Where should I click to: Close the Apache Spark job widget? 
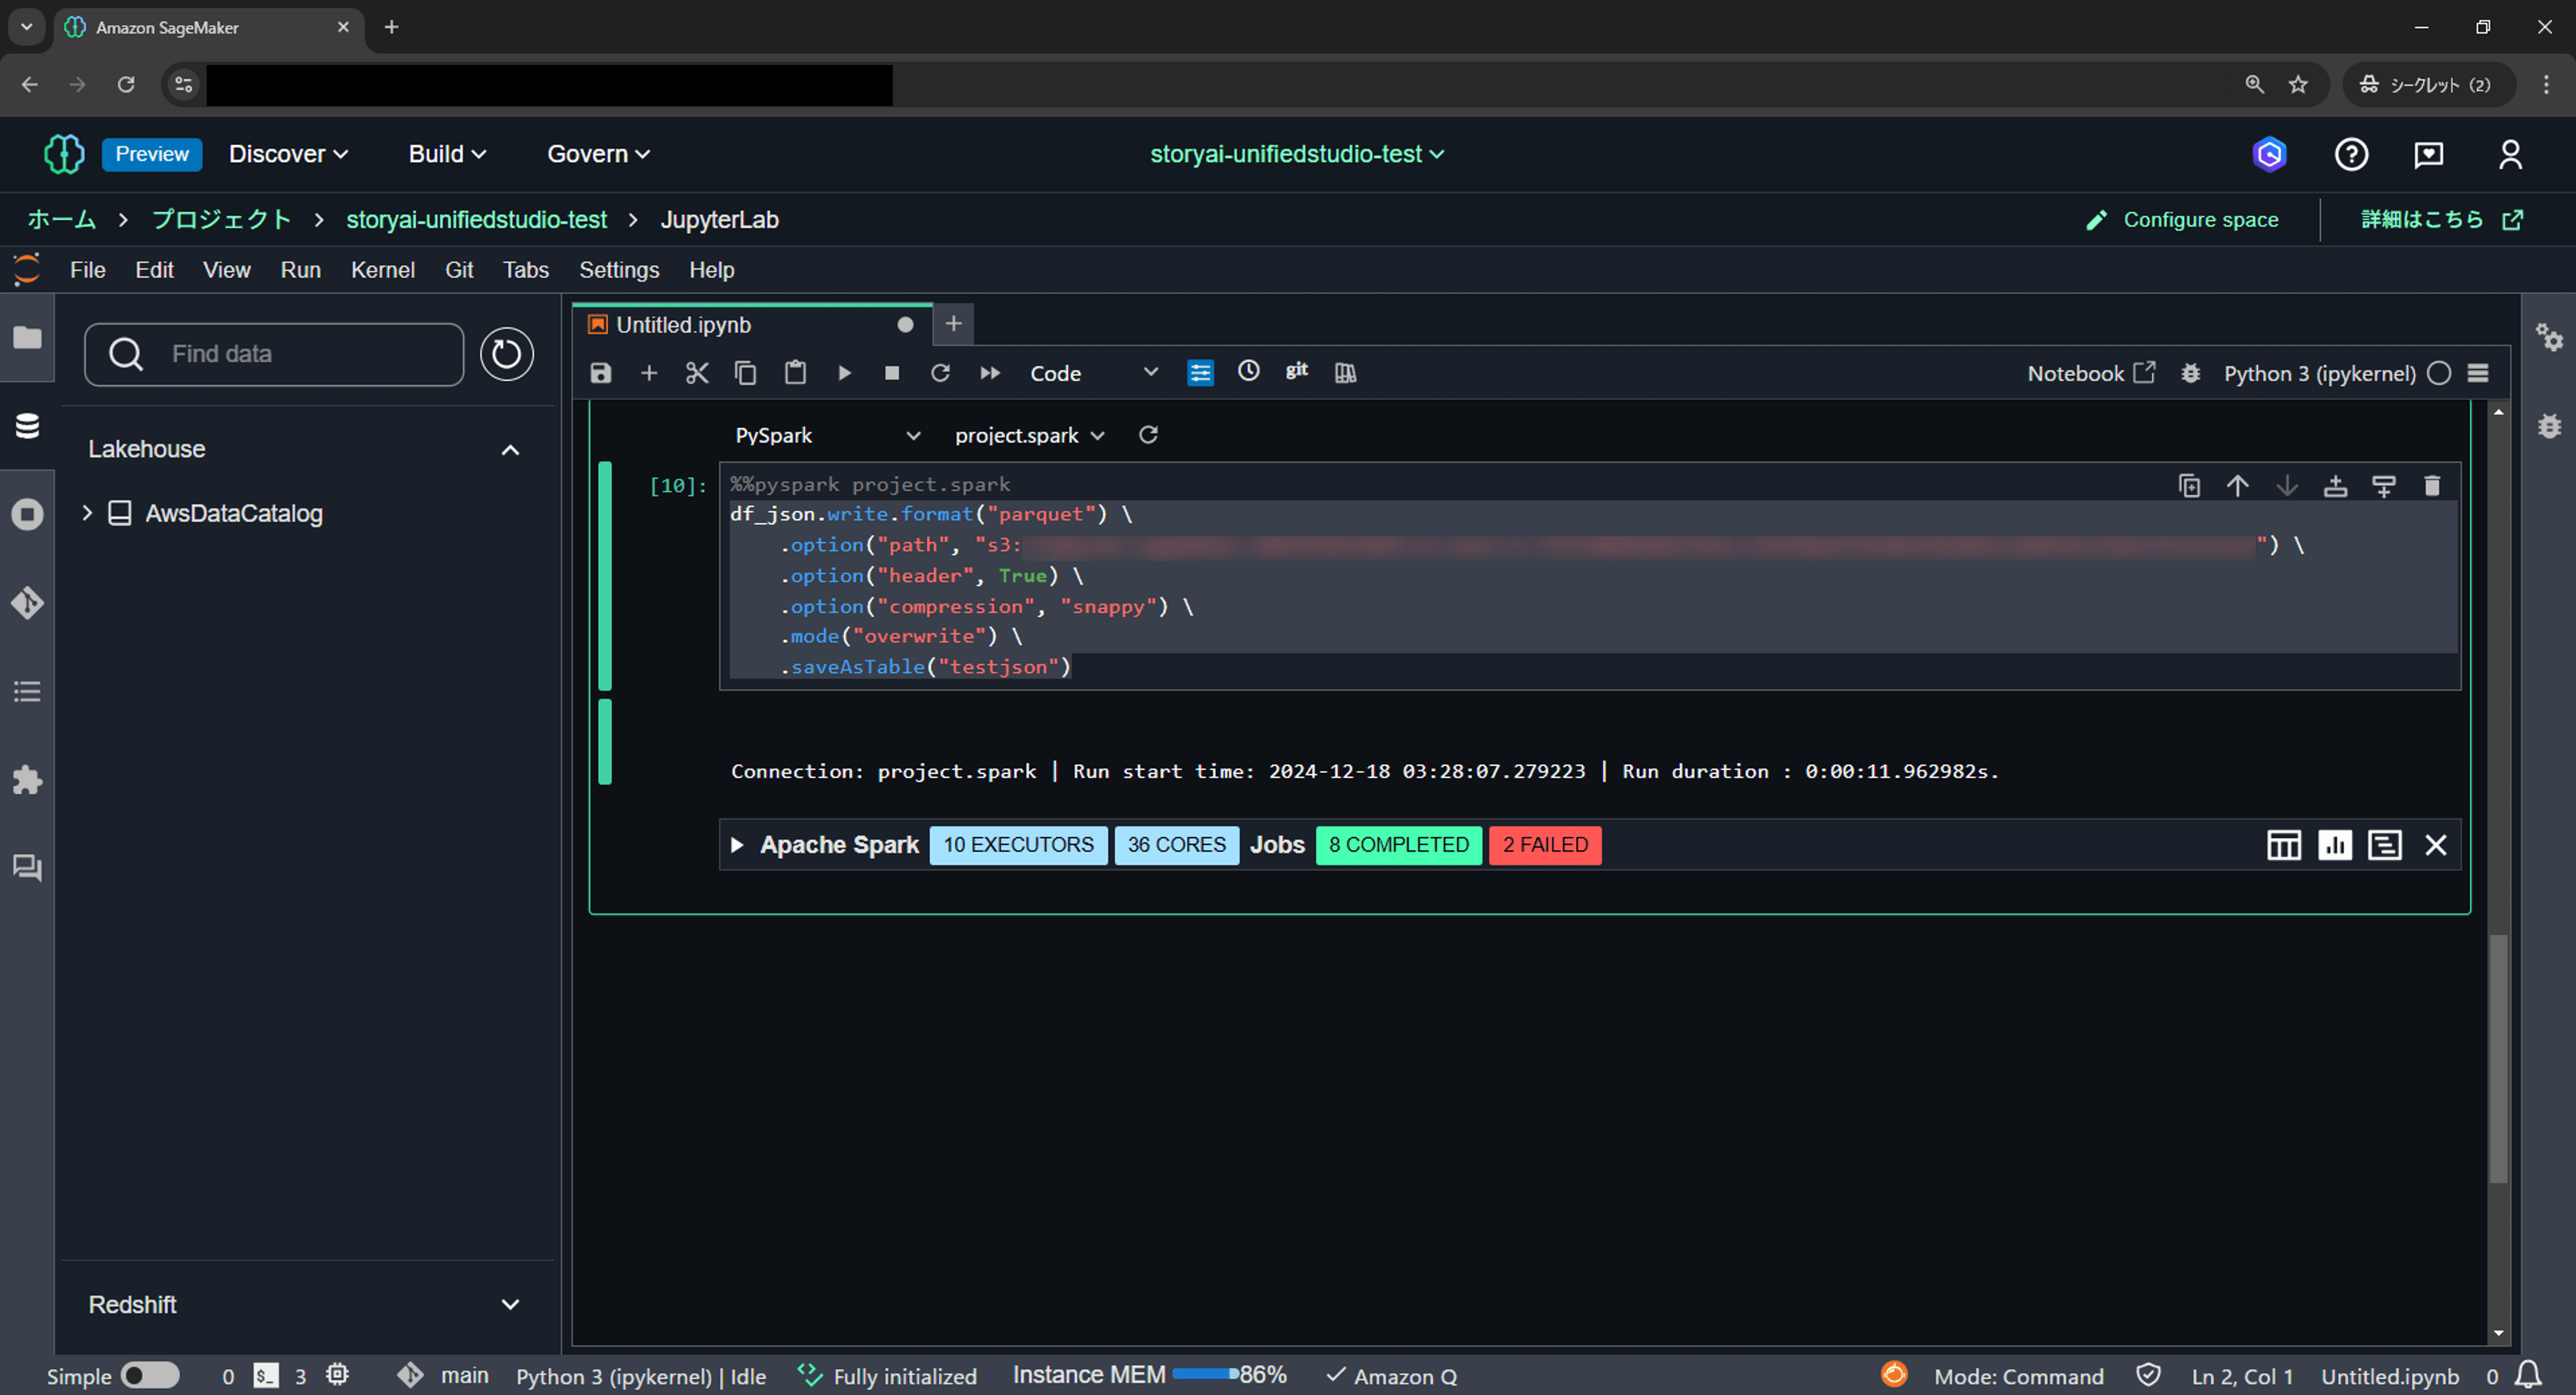(x=2436, y=845)
